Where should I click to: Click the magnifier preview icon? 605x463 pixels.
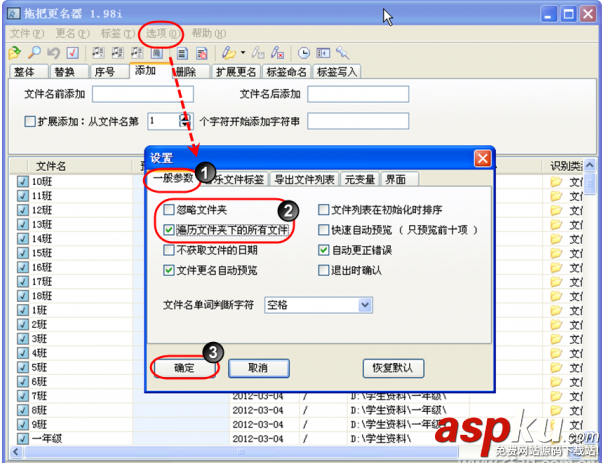click(35, 53)
